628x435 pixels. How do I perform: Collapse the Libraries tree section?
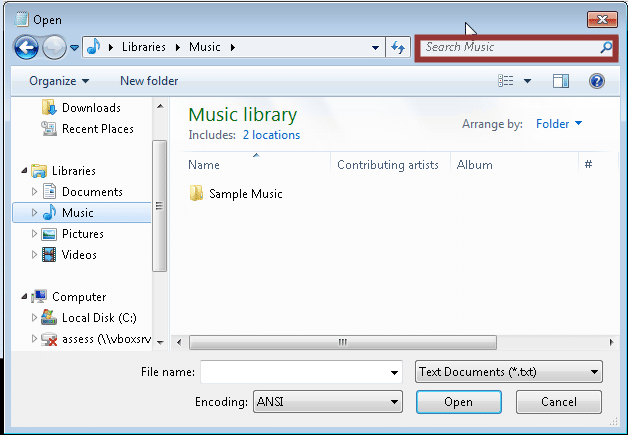pos(25,171)
